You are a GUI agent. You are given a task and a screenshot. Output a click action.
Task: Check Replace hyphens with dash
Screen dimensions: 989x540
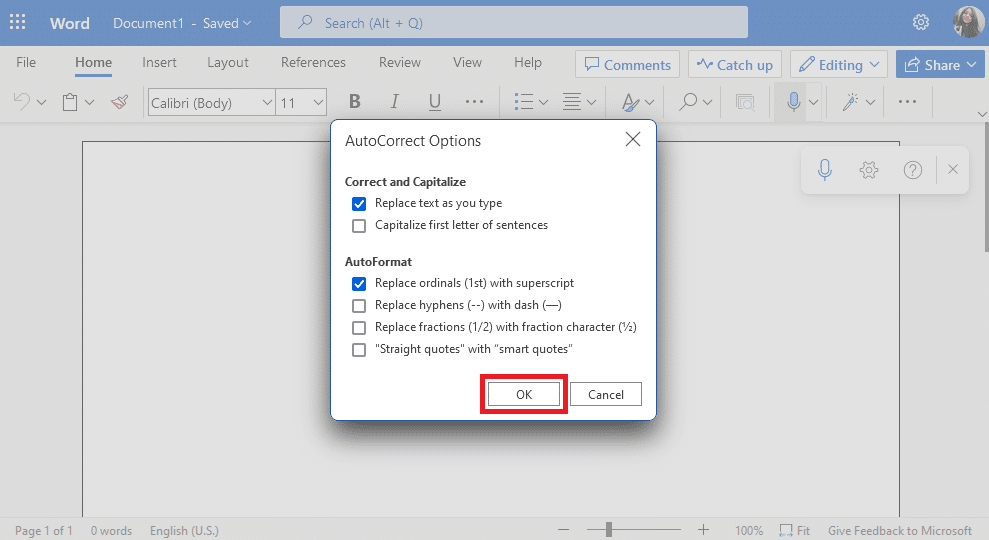(x=359, y=306)
